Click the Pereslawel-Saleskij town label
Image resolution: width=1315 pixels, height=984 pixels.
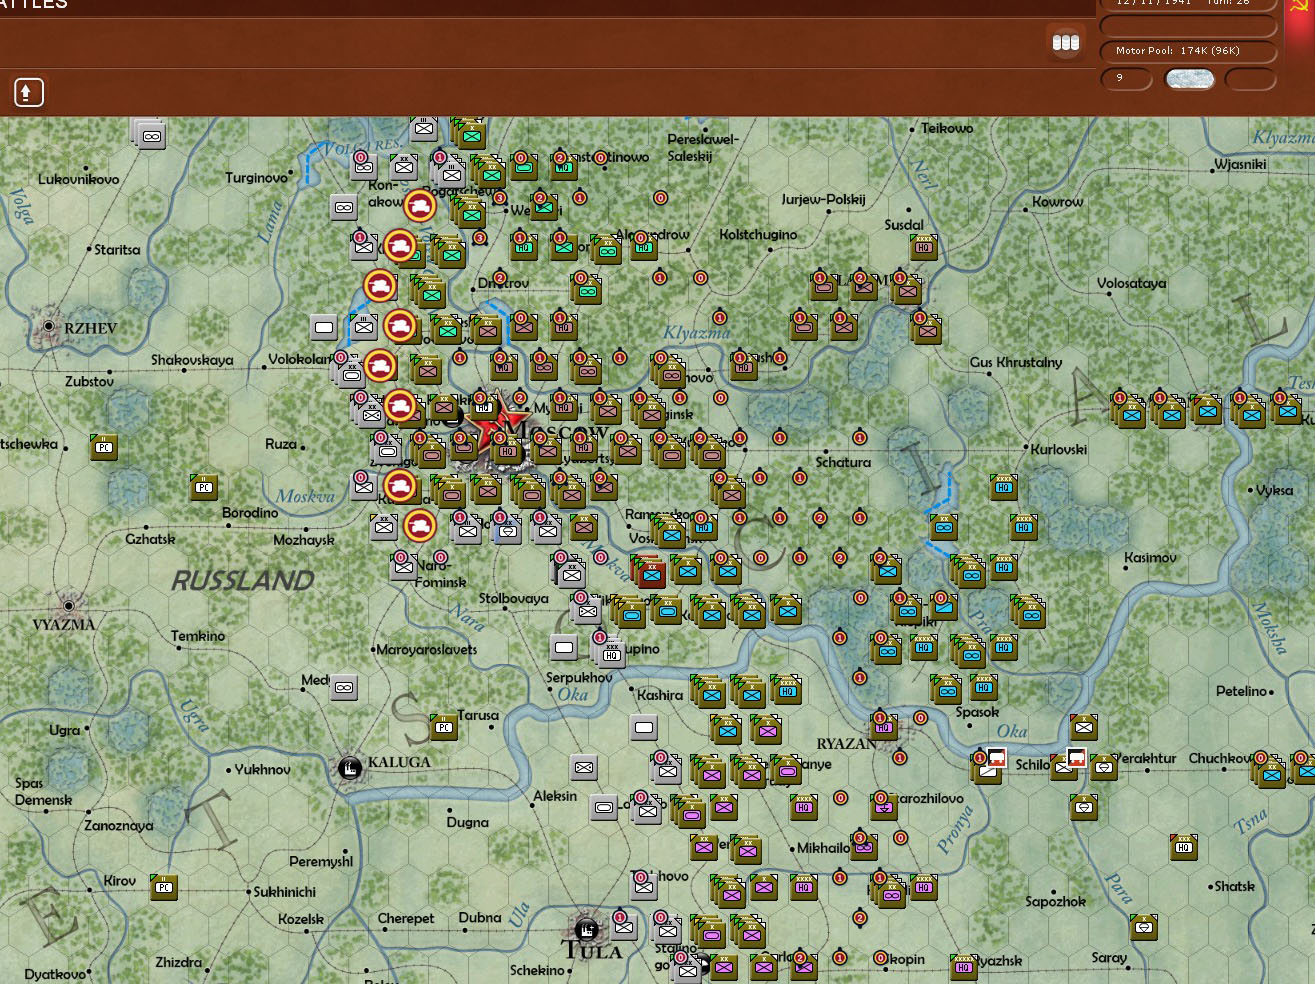tap(703, 148)
